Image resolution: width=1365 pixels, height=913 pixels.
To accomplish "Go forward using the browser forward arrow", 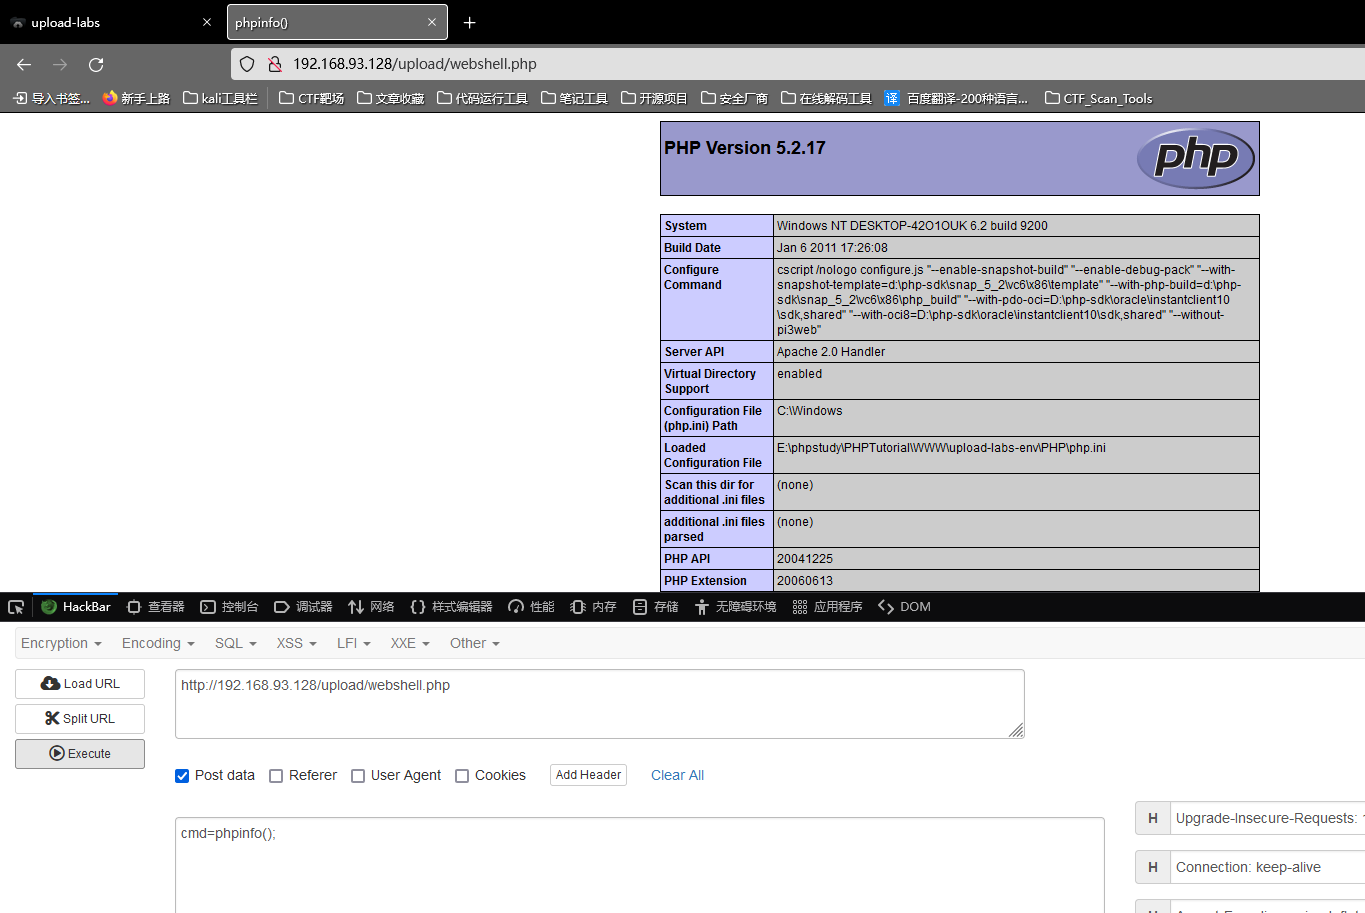I will pyautogui.click(x=60, y=64).
